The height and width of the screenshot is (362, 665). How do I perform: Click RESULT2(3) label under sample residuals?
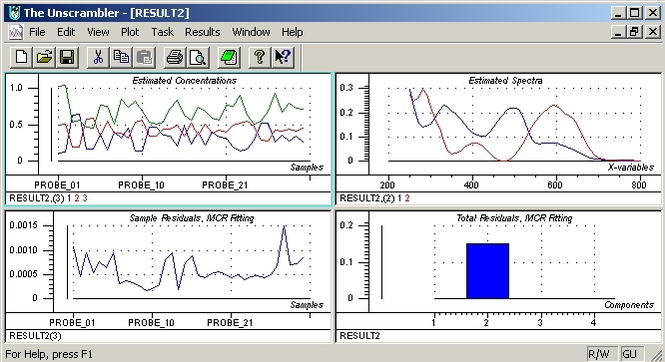click(35, 336)
